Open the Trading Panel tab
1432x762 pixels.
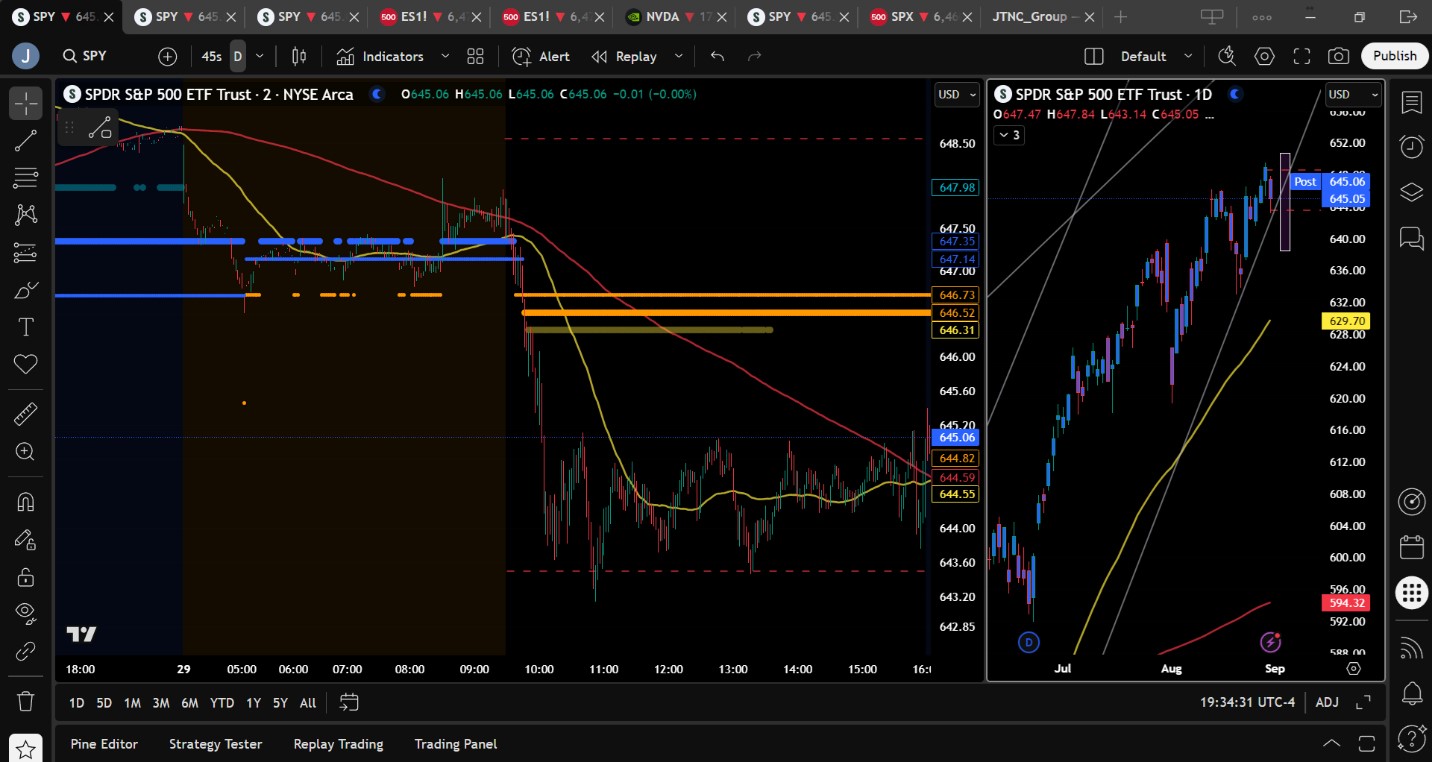pos(455,744)
